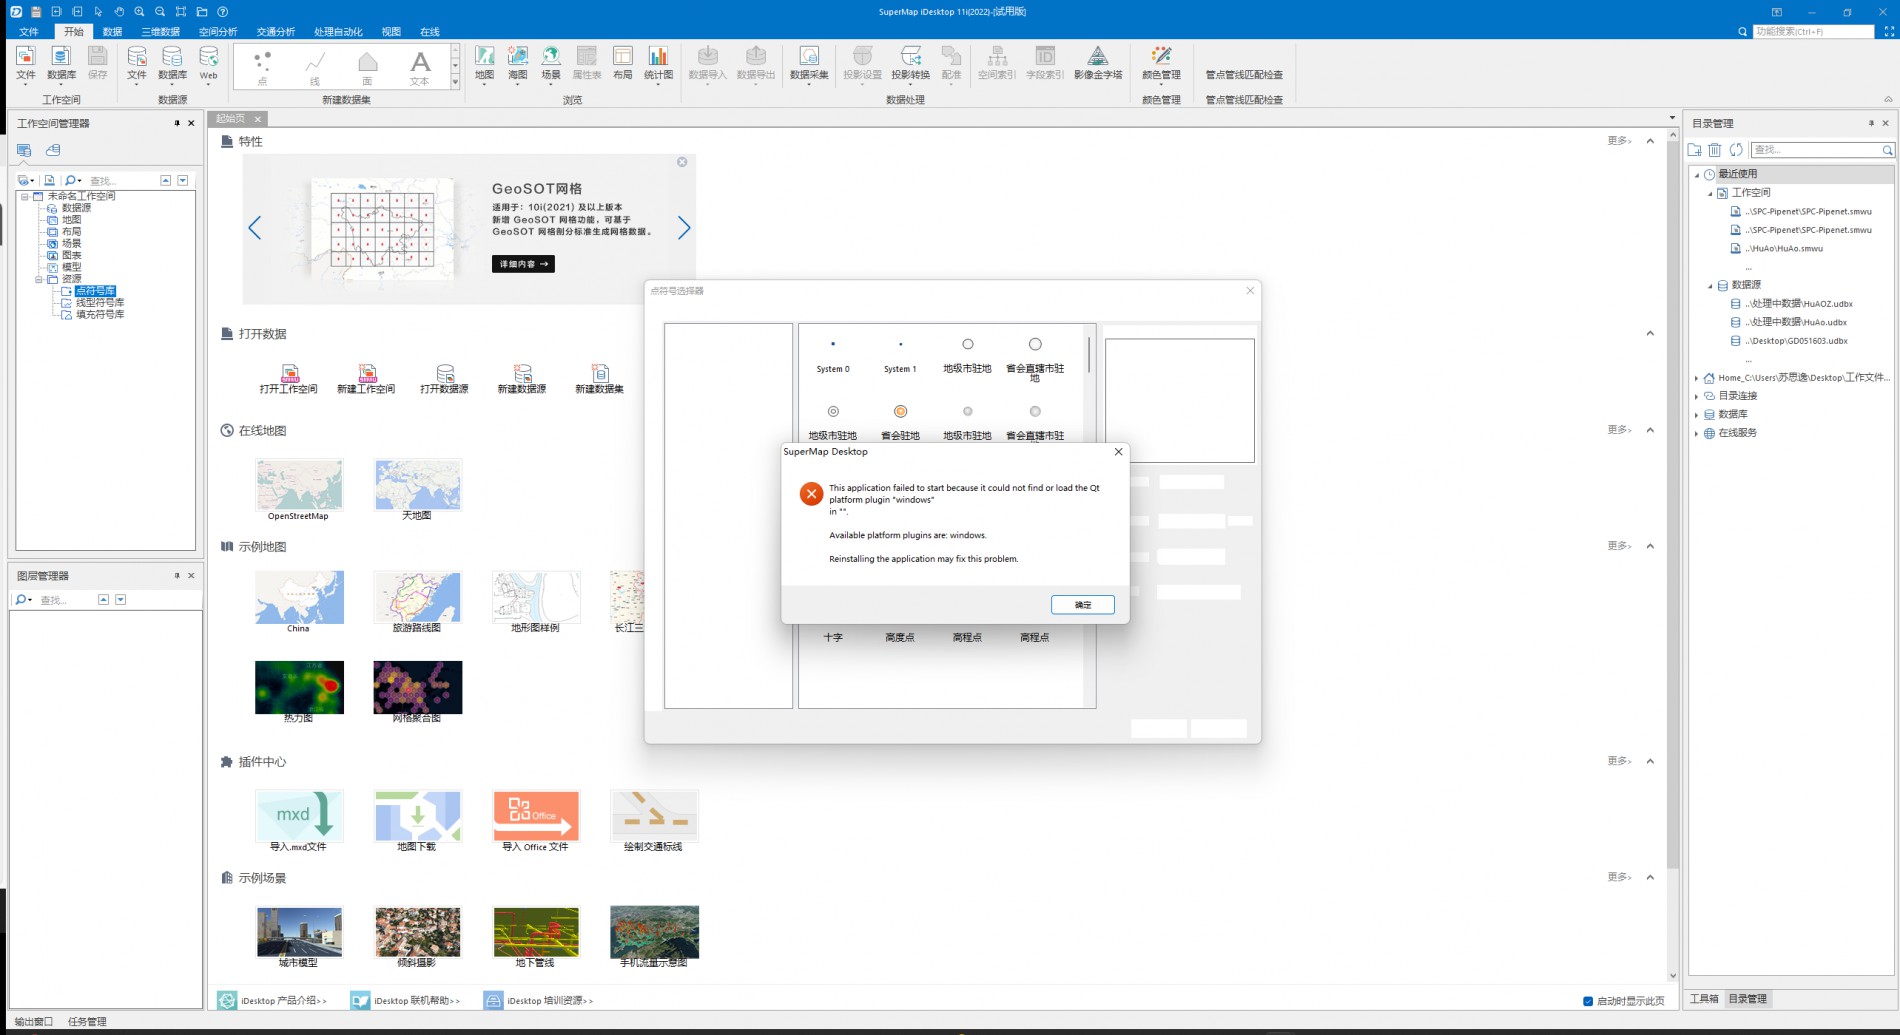1900x1035 pixels.
Task: Show next feature banner with right arrow
Action: click(x=684, y=228)
